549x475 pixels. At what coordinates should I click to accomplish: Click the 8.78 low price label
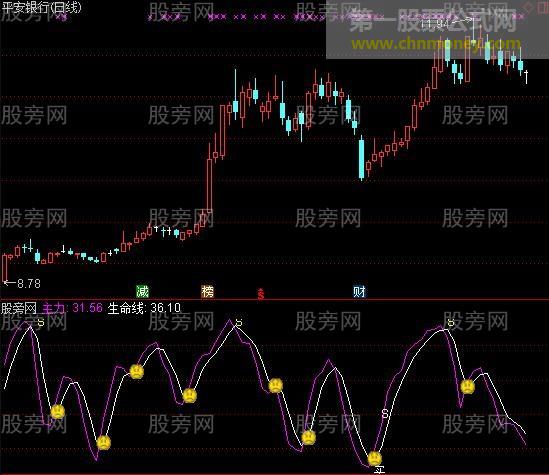pos(29,284)
